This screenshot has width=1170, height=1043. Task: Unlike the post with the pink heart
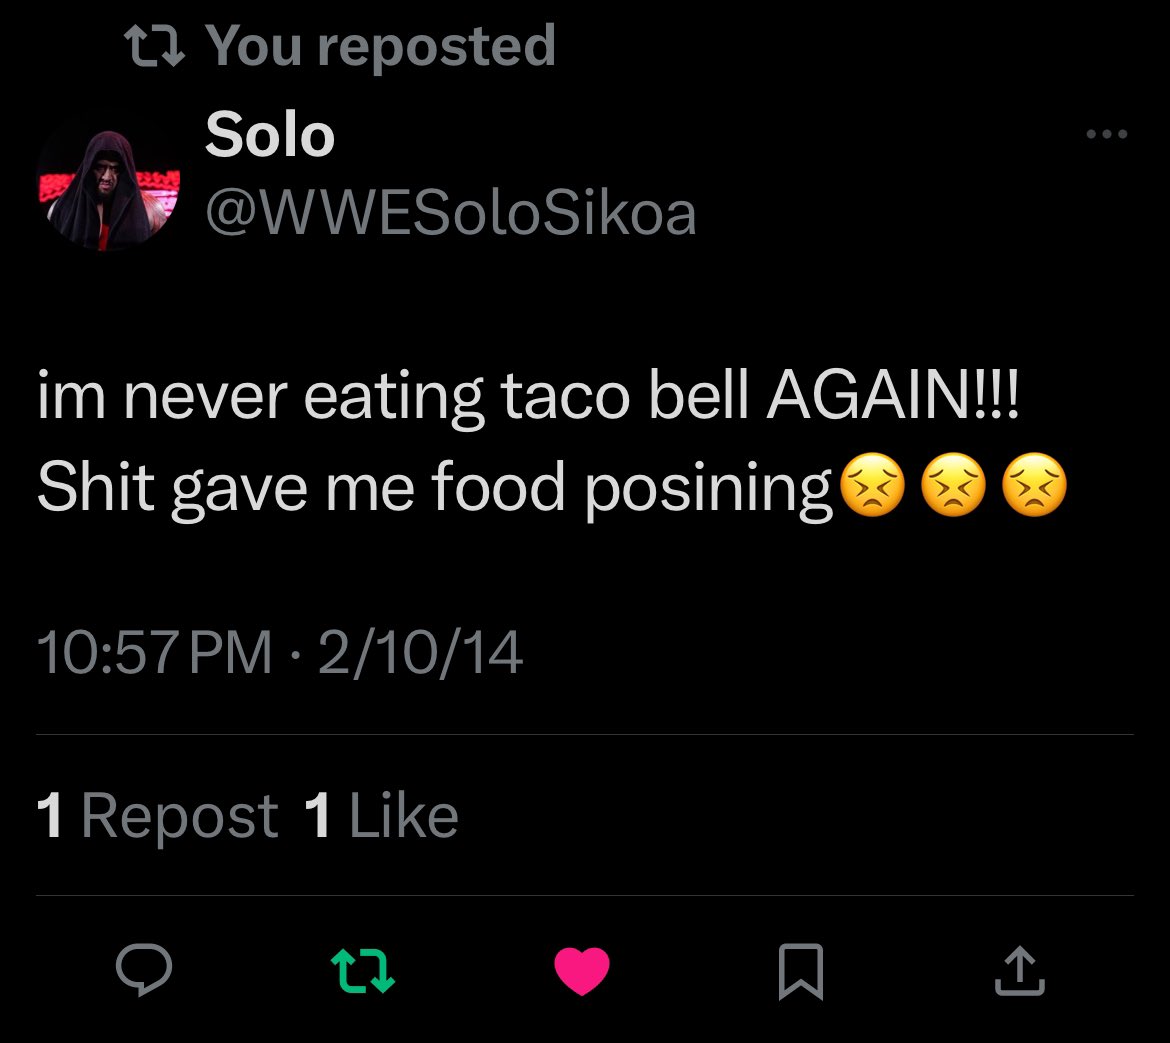tap(581, 970)
